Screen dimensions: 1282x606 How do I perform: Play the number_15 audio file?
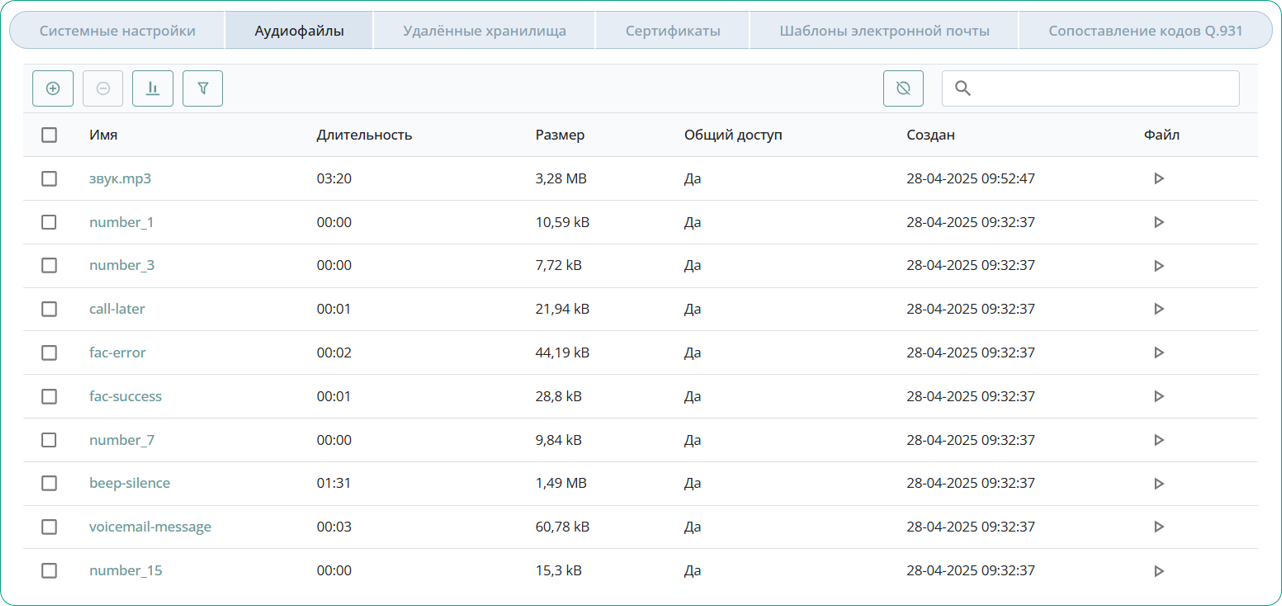(1159, 571)
